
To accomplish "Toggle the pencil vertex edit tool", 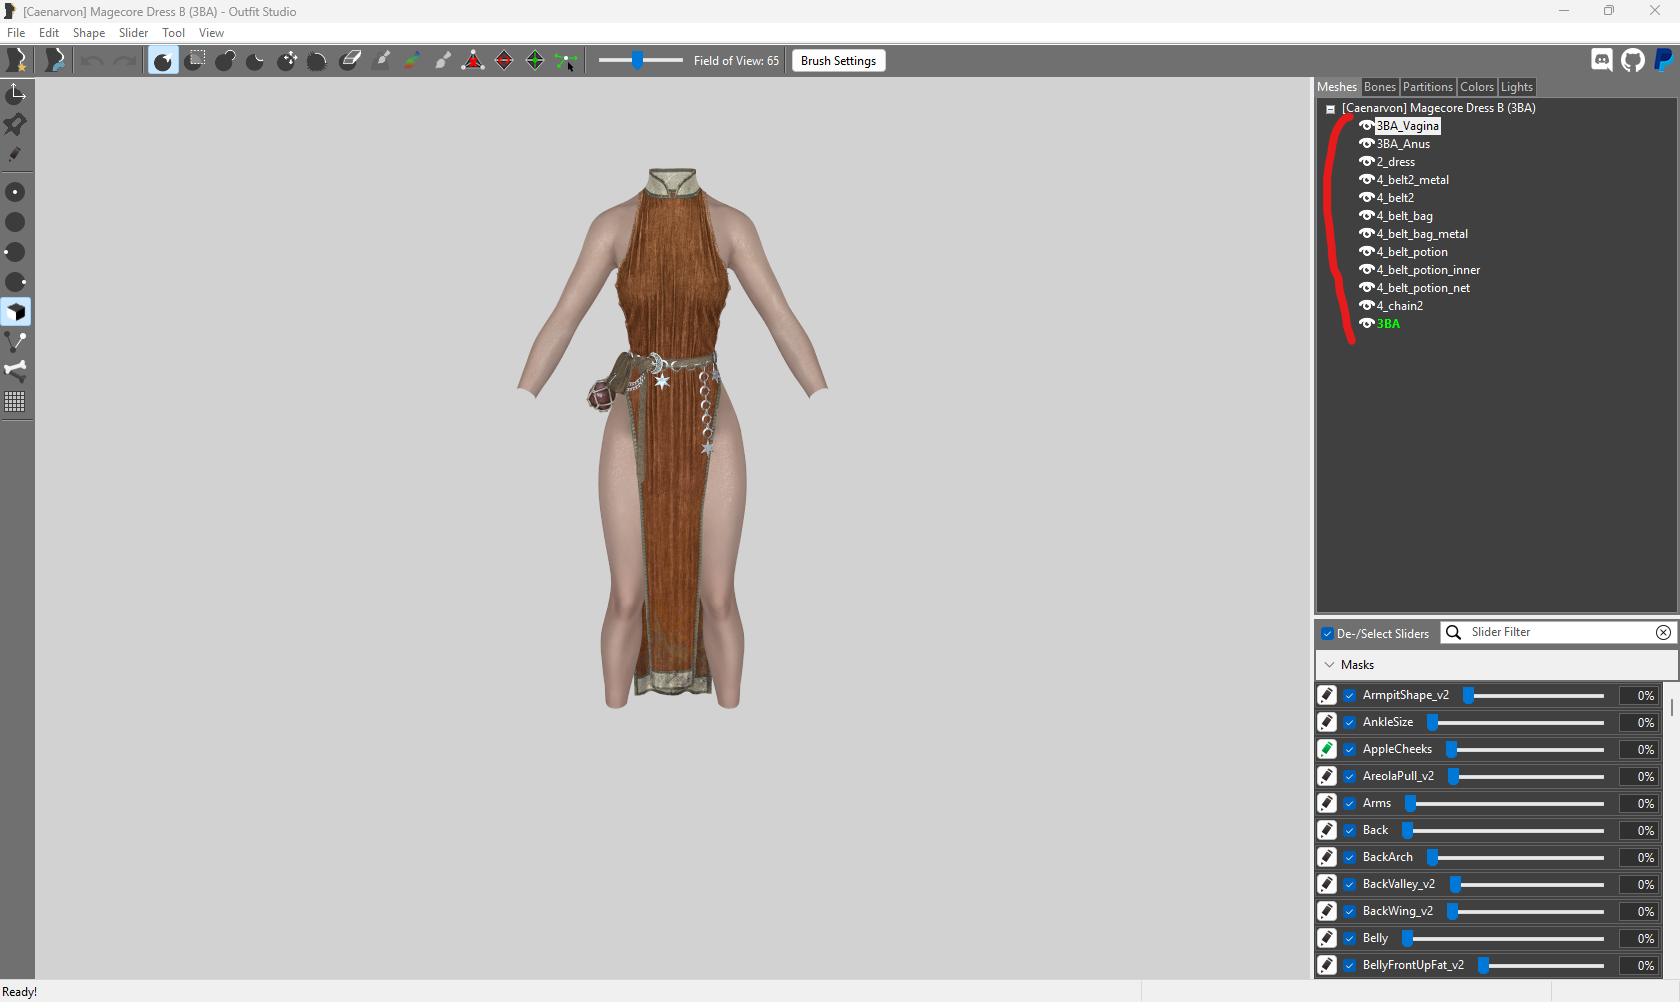I will (16, 154).
